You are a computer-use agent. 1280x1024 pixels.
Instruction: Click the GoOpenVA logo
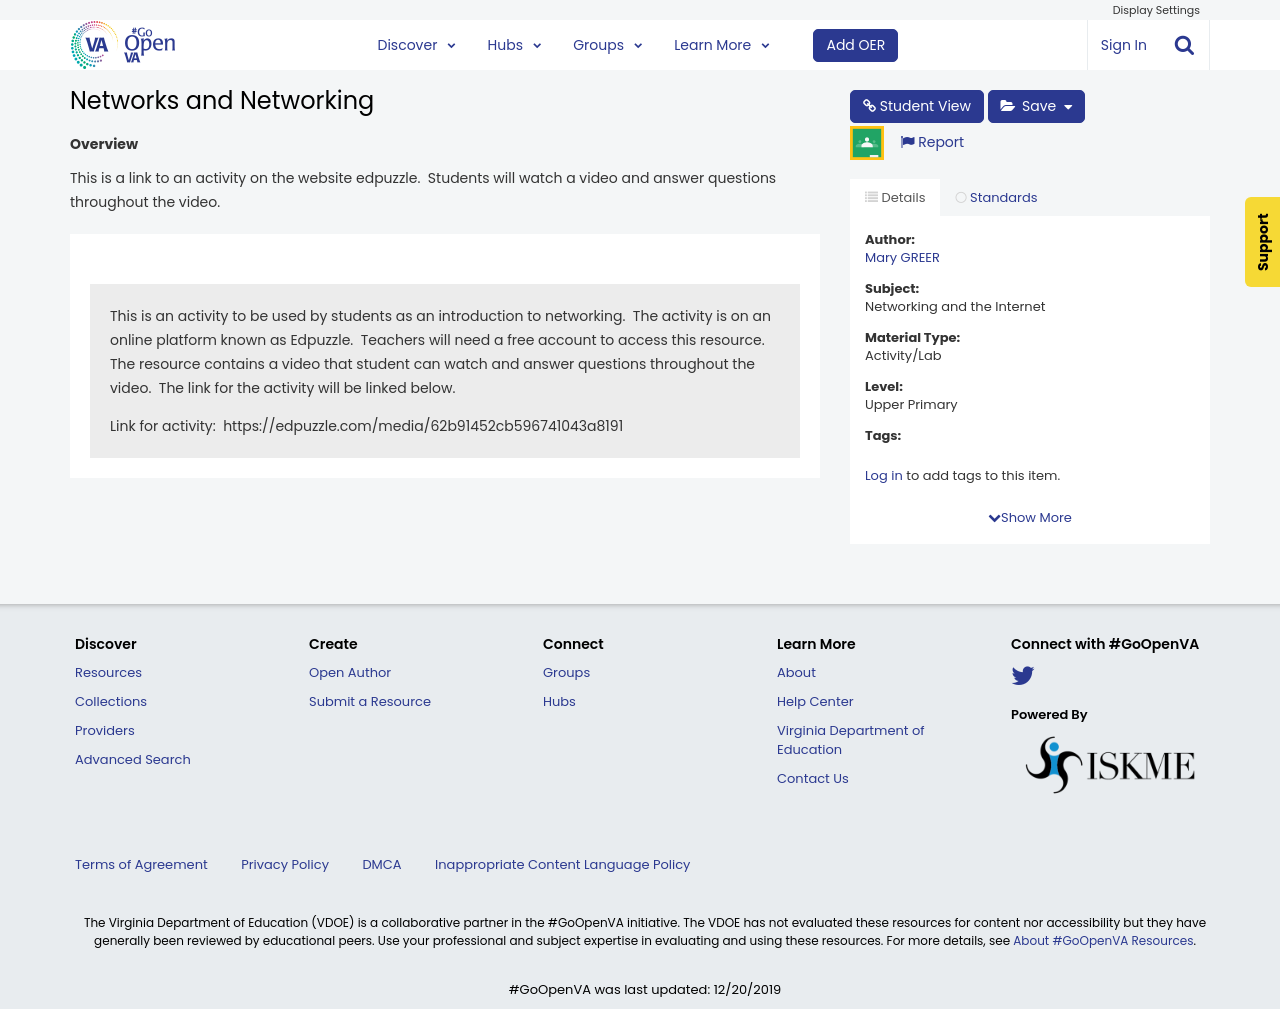(x=123, y=45)
